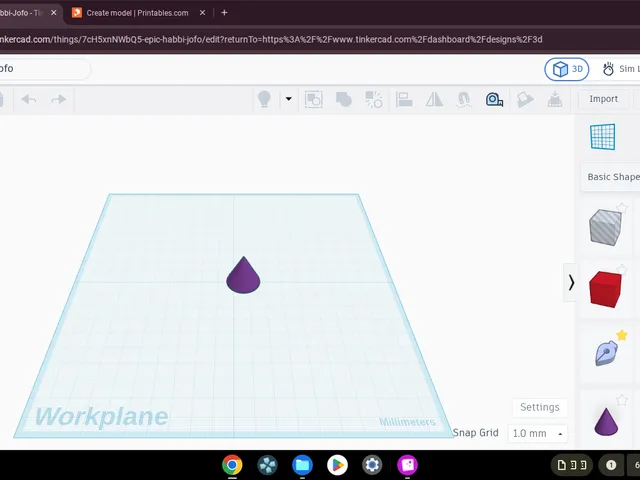Click the Ungroup shapes icon
The height and width of the screenshot is (480, 640).
(373, 99)
